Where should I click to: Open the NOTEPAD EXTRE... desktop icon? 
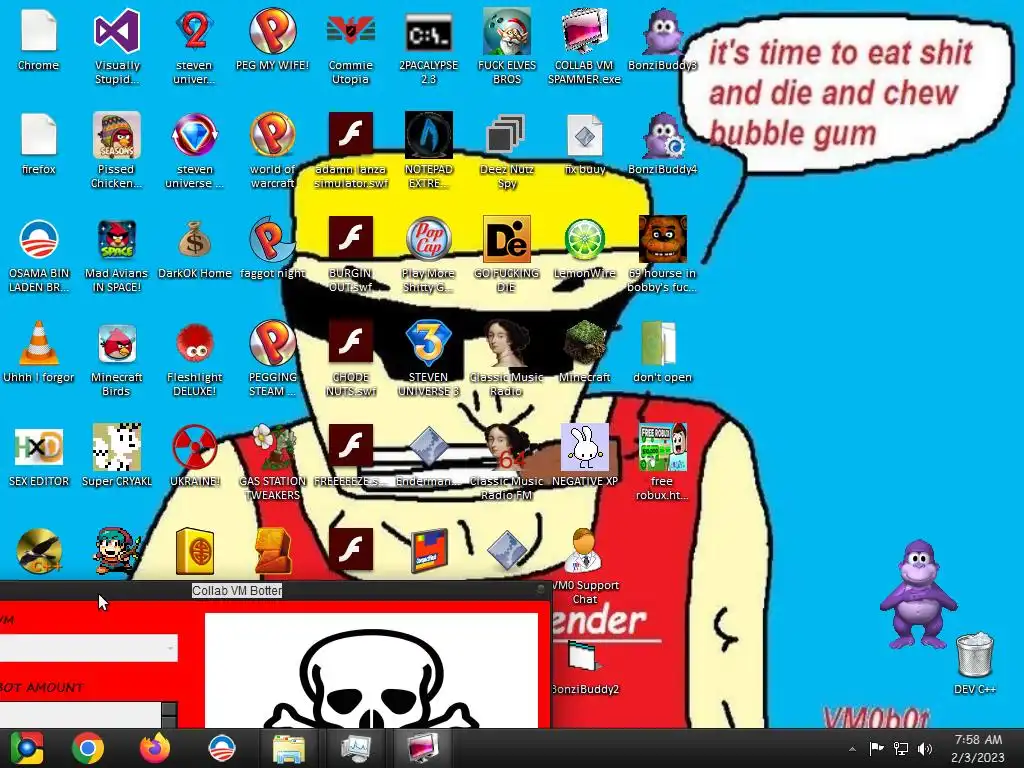tap(428, 151)
